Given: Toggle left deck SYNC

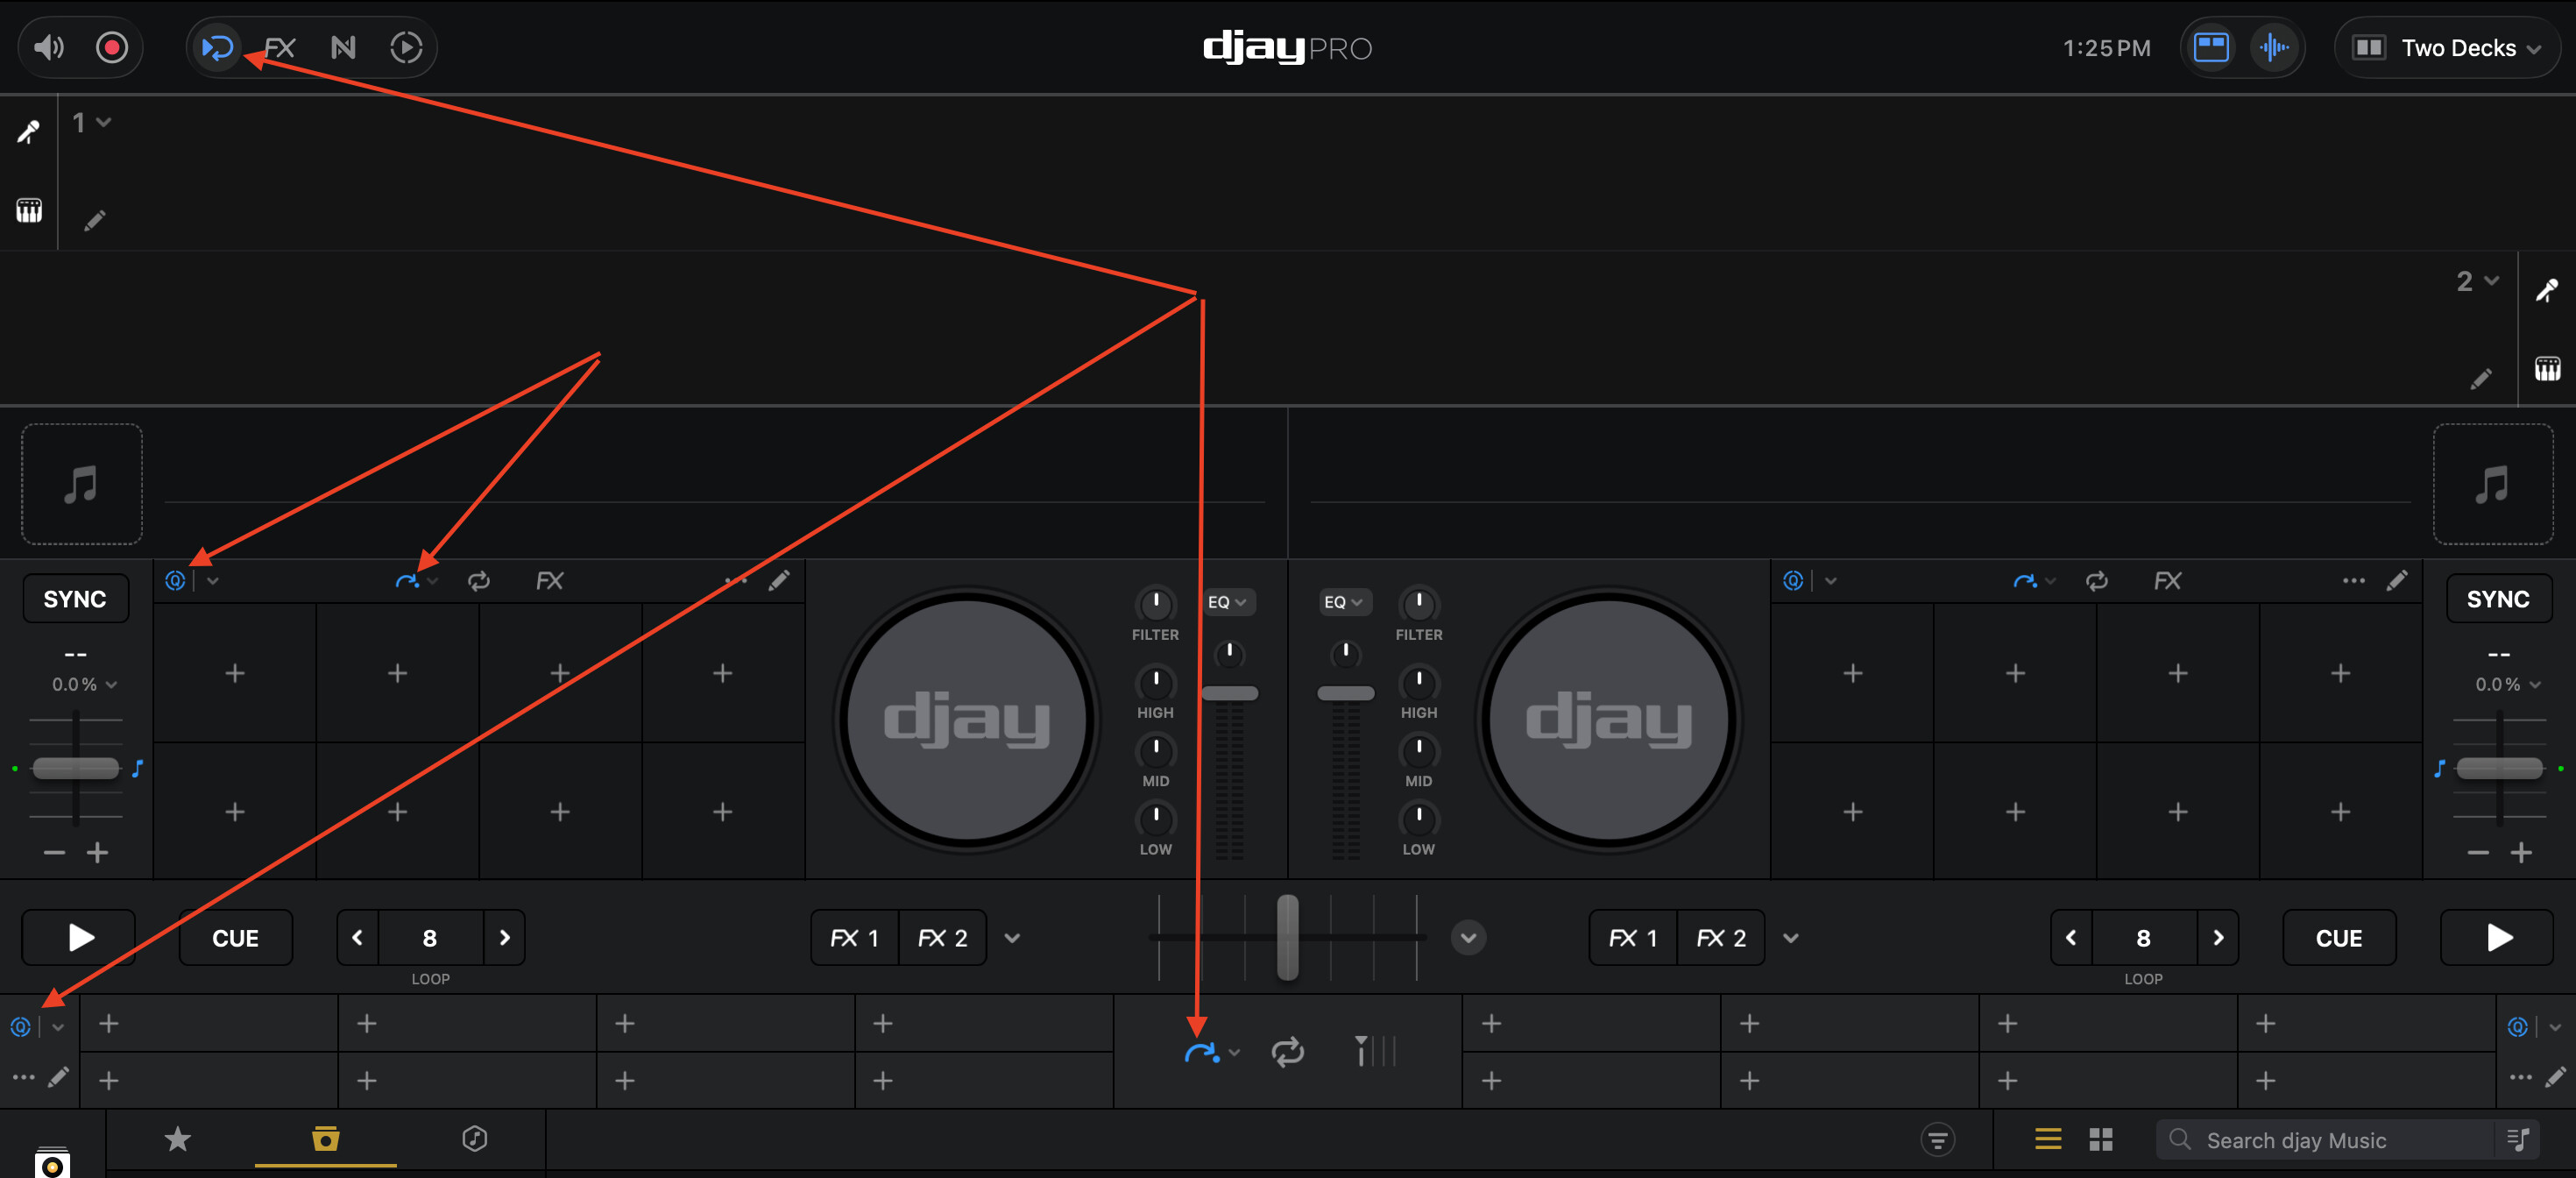Looking at the screenshot, I should pos(75,599).
